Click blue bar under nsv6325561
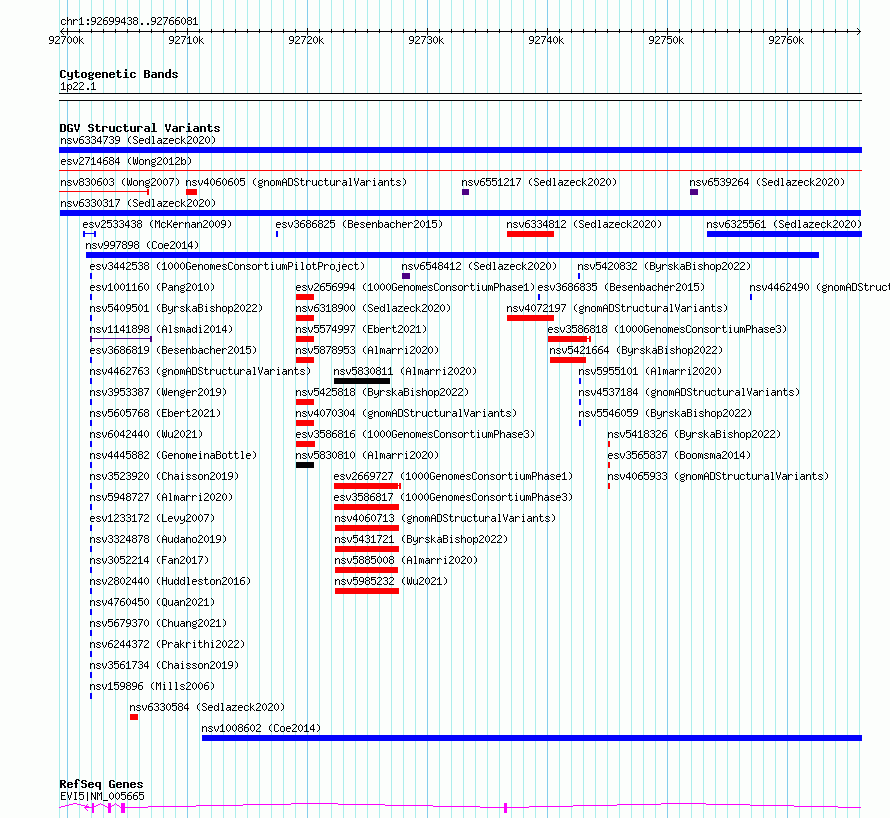The width and height of the screenshot is (890, 818). pyautogui.click(x=784, y=234)
